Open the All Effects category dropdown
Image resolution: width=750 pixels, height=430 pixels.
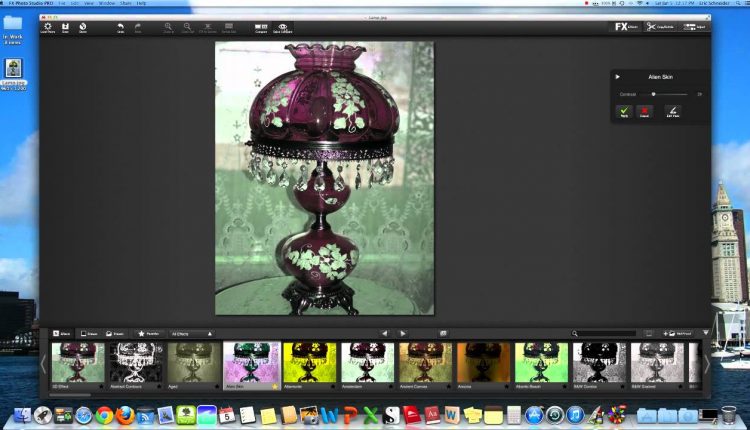pyautogui.click(x=191, y=333)
